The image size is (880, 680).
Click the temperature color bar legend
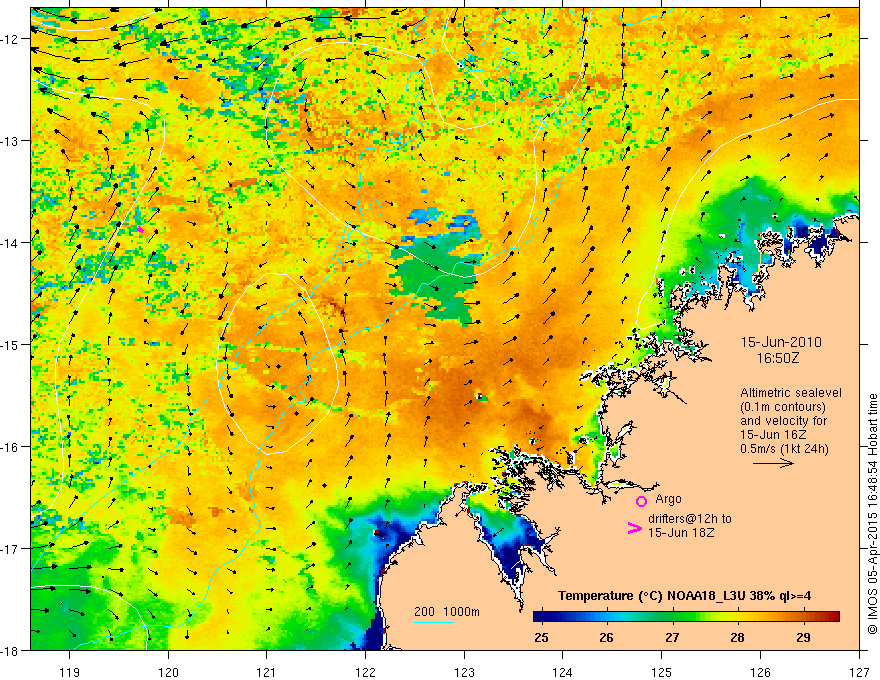coord(686,616)
